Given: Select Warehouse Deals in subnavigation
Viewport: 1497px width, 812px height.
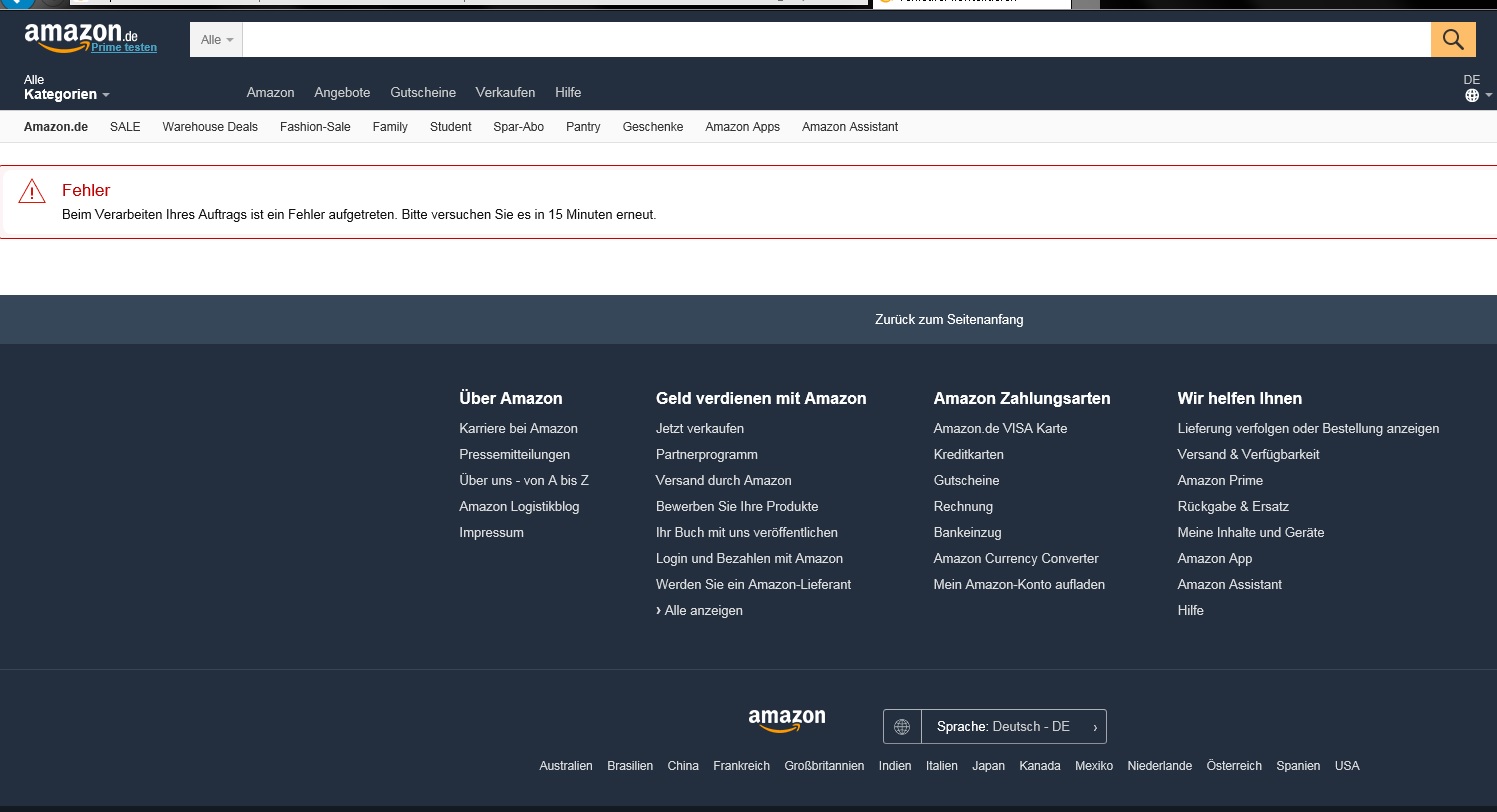Looking at the screenshot, I should (x=210, y=127).
